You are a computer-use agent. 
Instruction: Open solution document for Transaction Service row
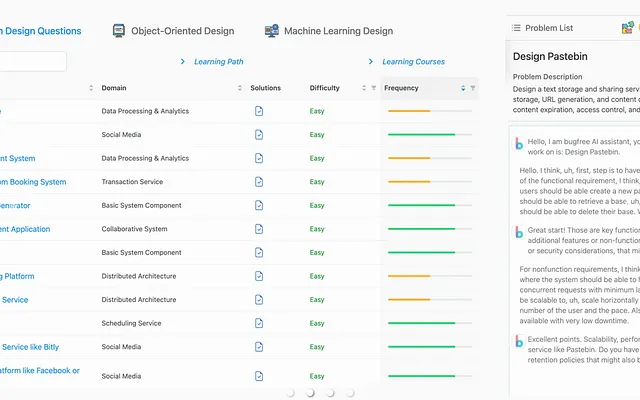tap(259, 182)
